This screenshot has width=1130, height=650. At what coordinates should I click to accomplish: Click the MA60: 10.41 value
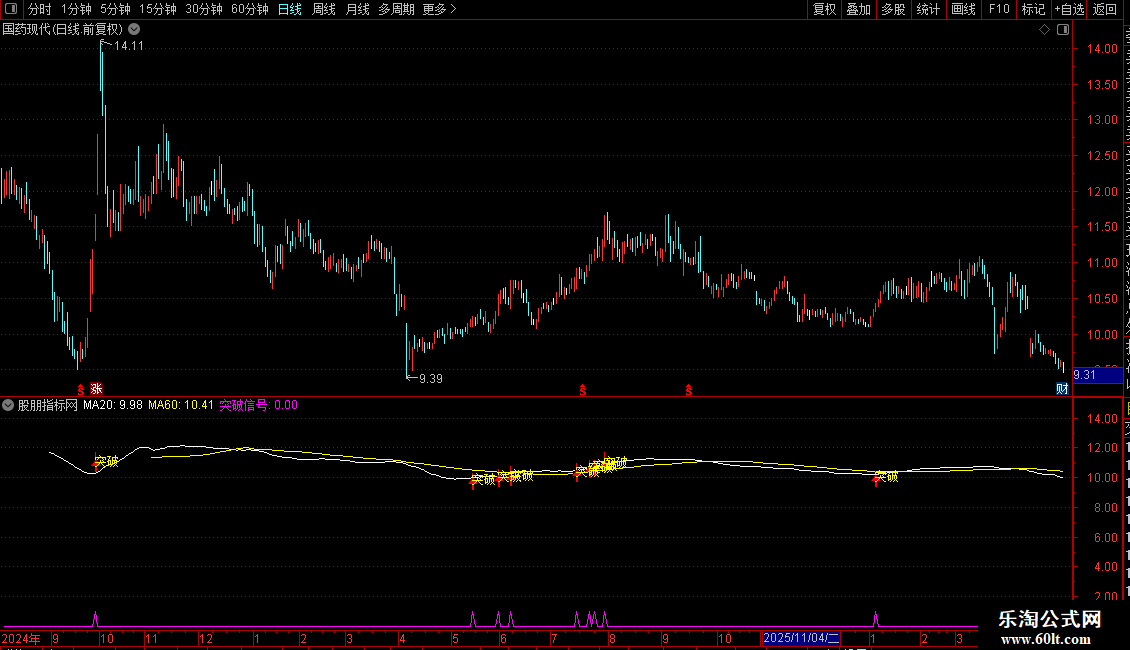[181, 405]
